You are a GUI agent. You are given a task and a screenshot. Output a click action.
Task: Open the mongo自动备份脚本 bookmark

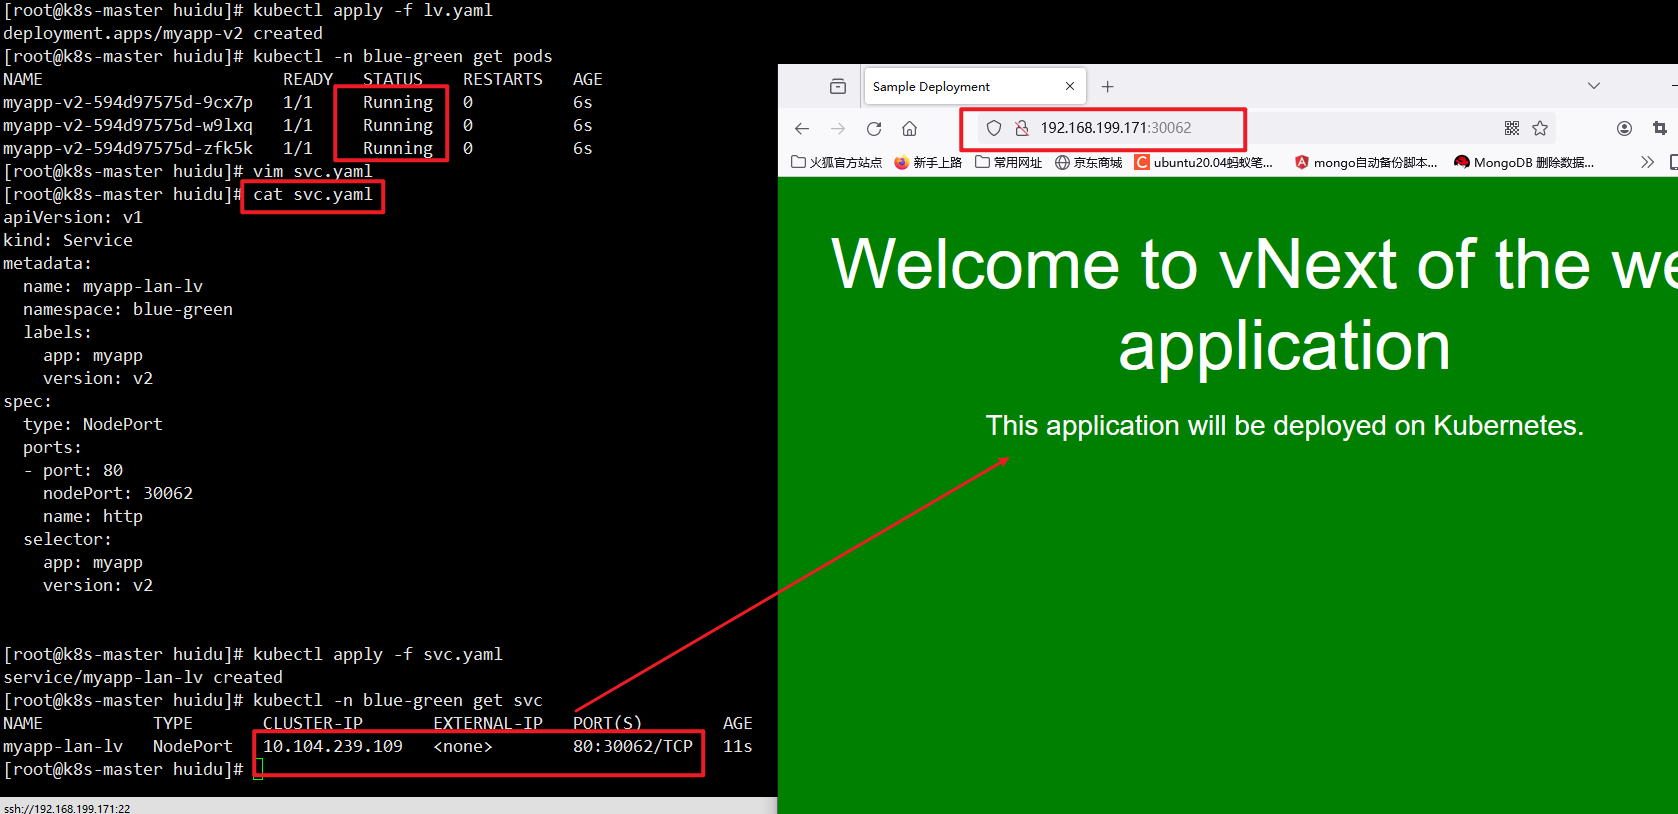click(1366, 162)
